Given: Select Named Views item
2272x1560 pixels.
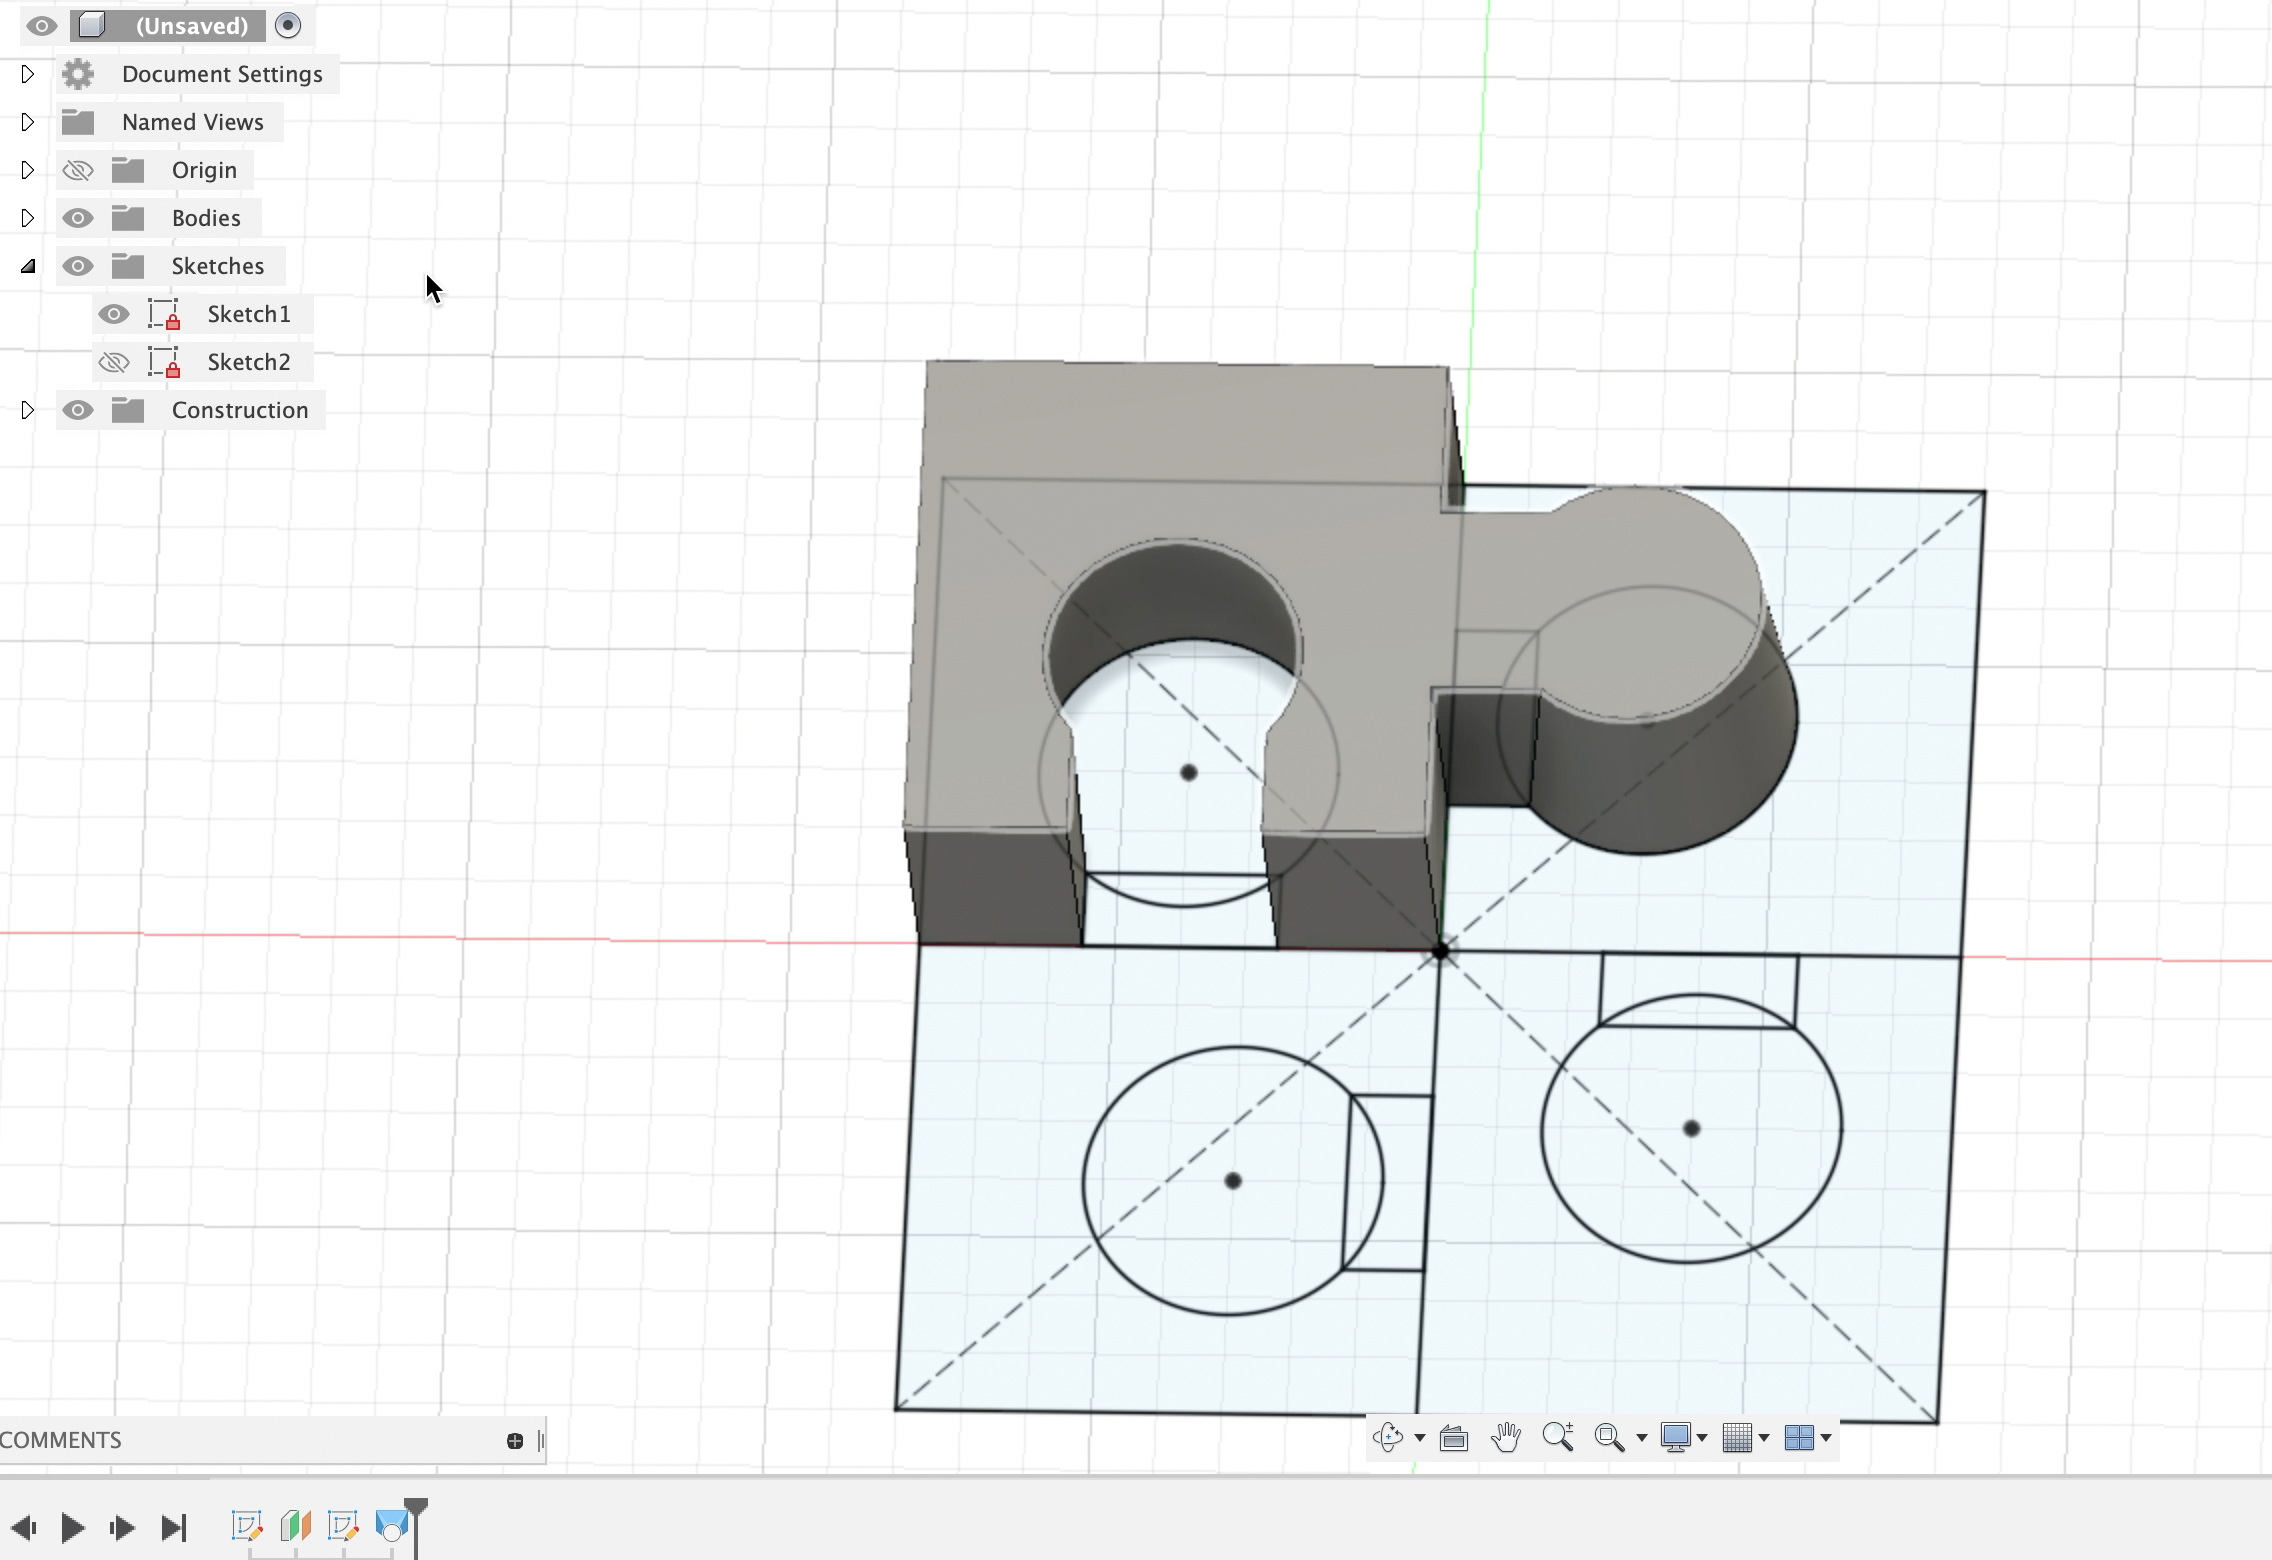Looking at the screenshot, I should (192, 121).
